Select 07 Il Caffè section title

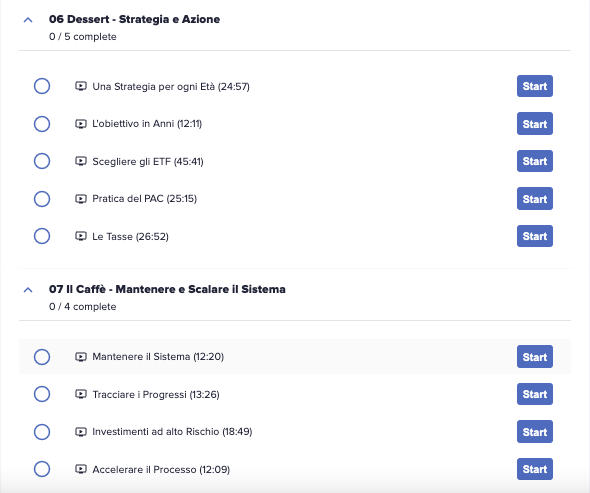pyautogui.click(x=167, y=289)
